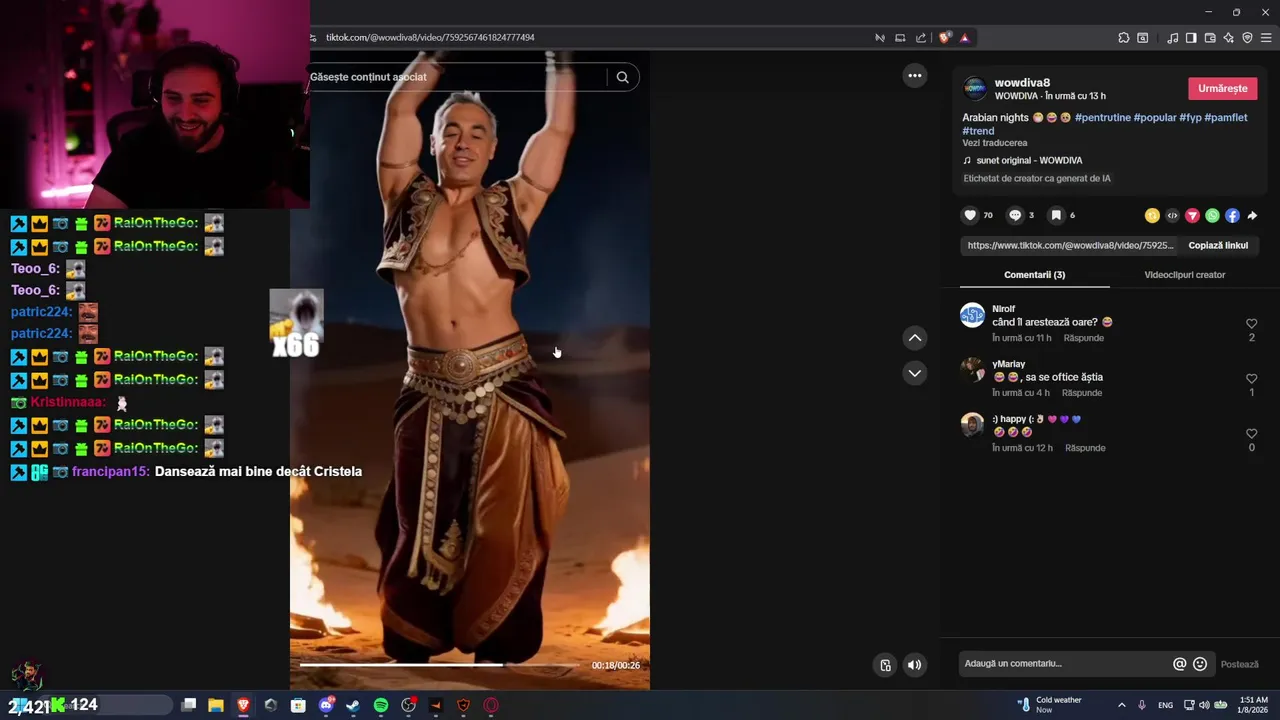The image size is (1280, 720).
Task: Save video with the bookmark icon
Action: (x=1056, y=215)
